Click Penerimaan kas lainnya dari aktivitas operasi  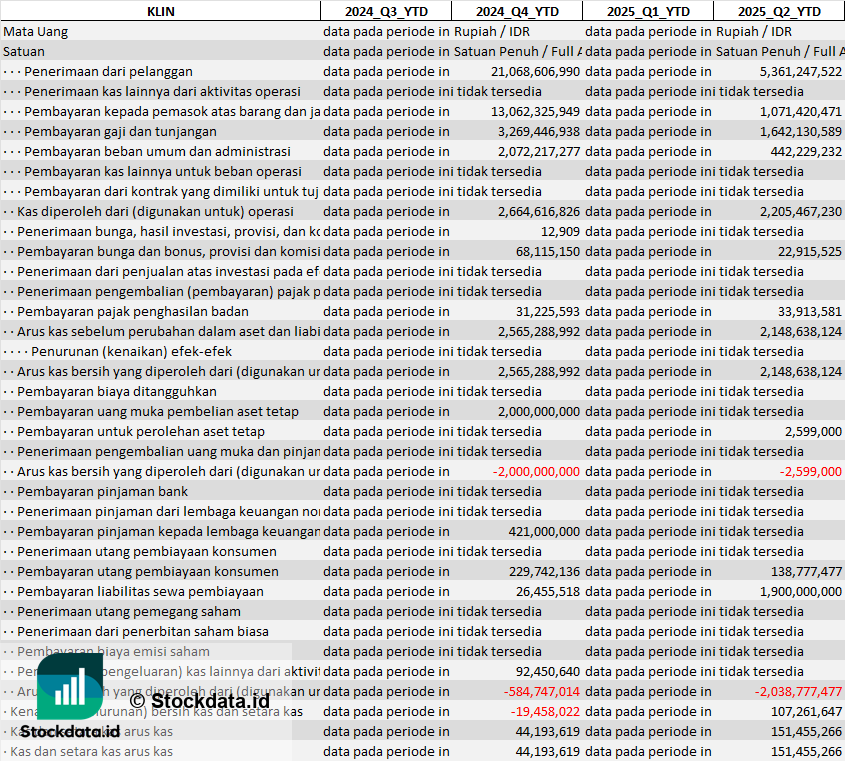[x=162, y=91]
